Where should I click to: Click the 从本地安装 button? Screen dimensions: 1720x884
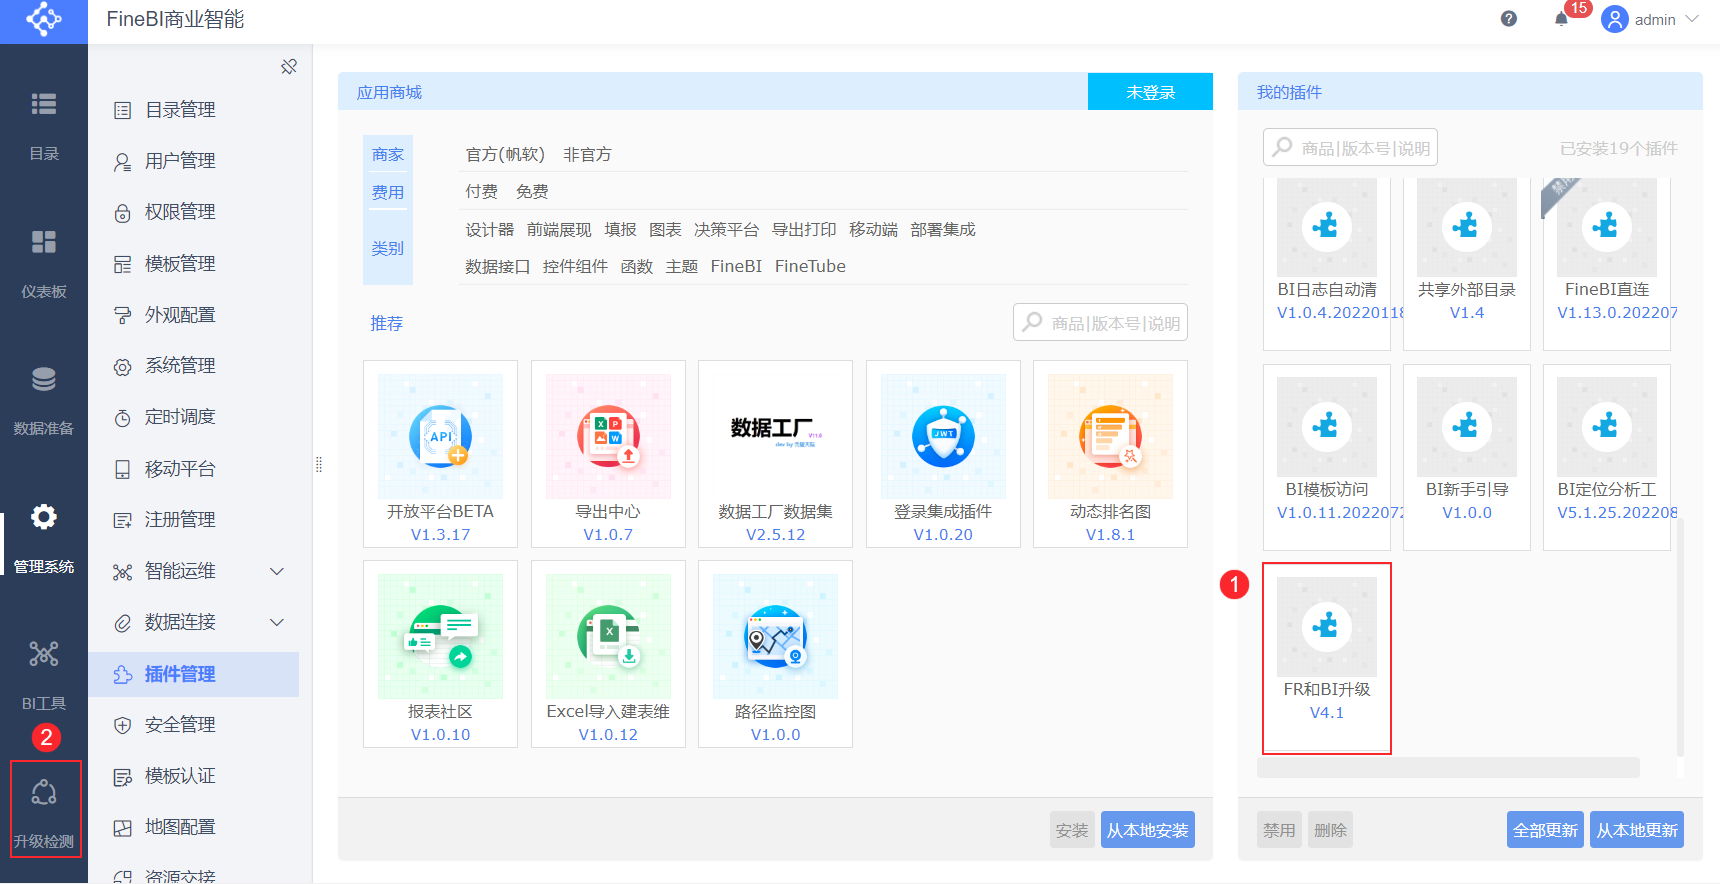(x=1148, y=830)
